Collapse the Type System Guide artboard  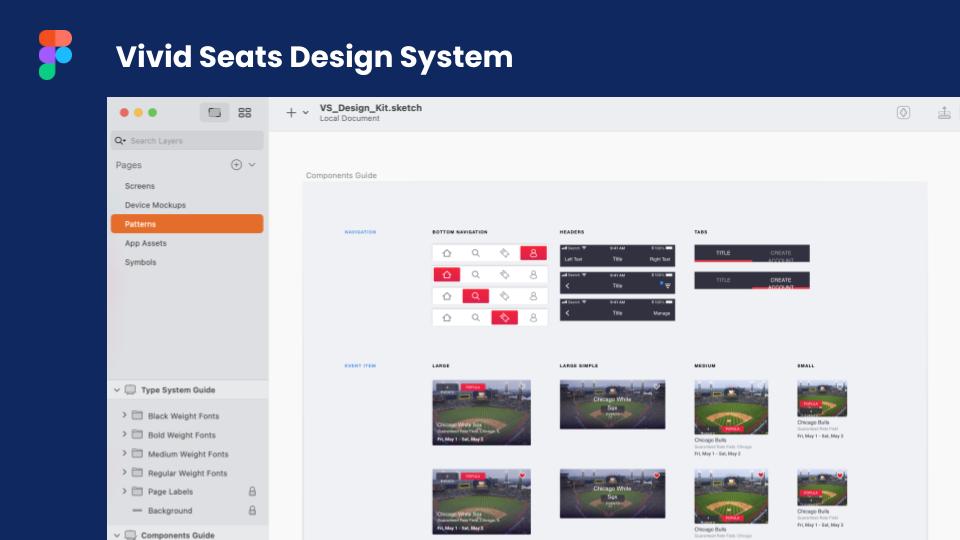[117, 390]
